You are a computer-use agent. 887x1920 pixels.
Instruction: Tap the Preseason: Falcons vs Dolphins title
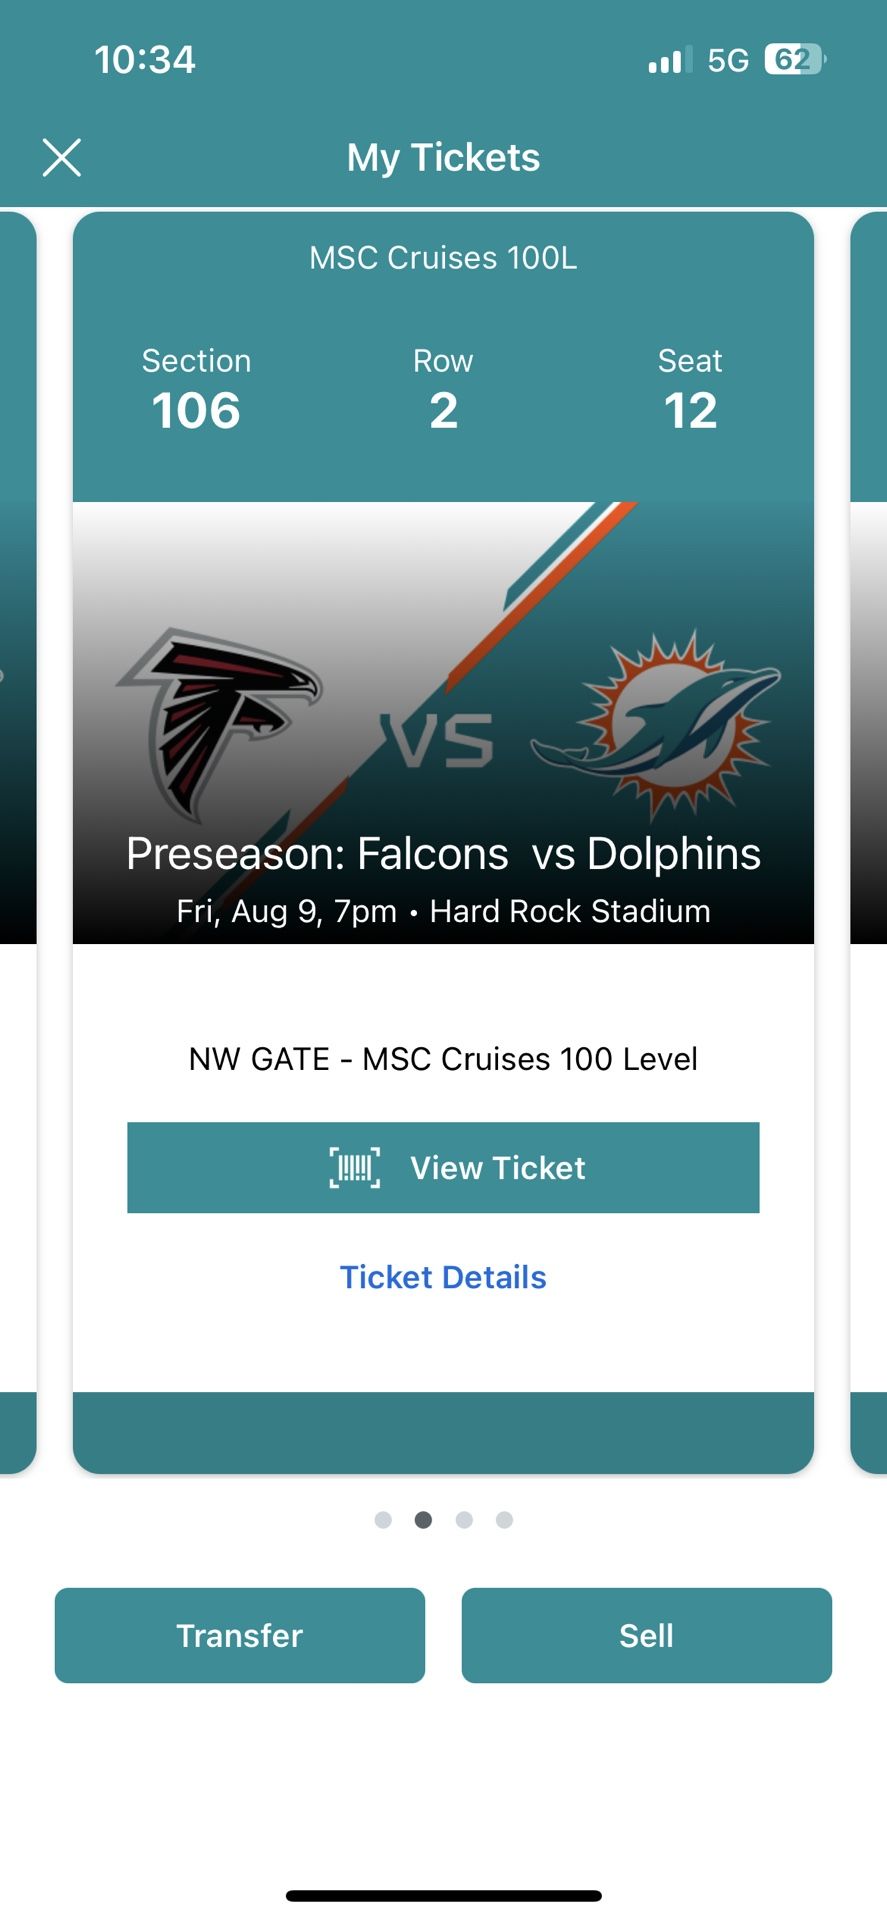coord(443,854)
